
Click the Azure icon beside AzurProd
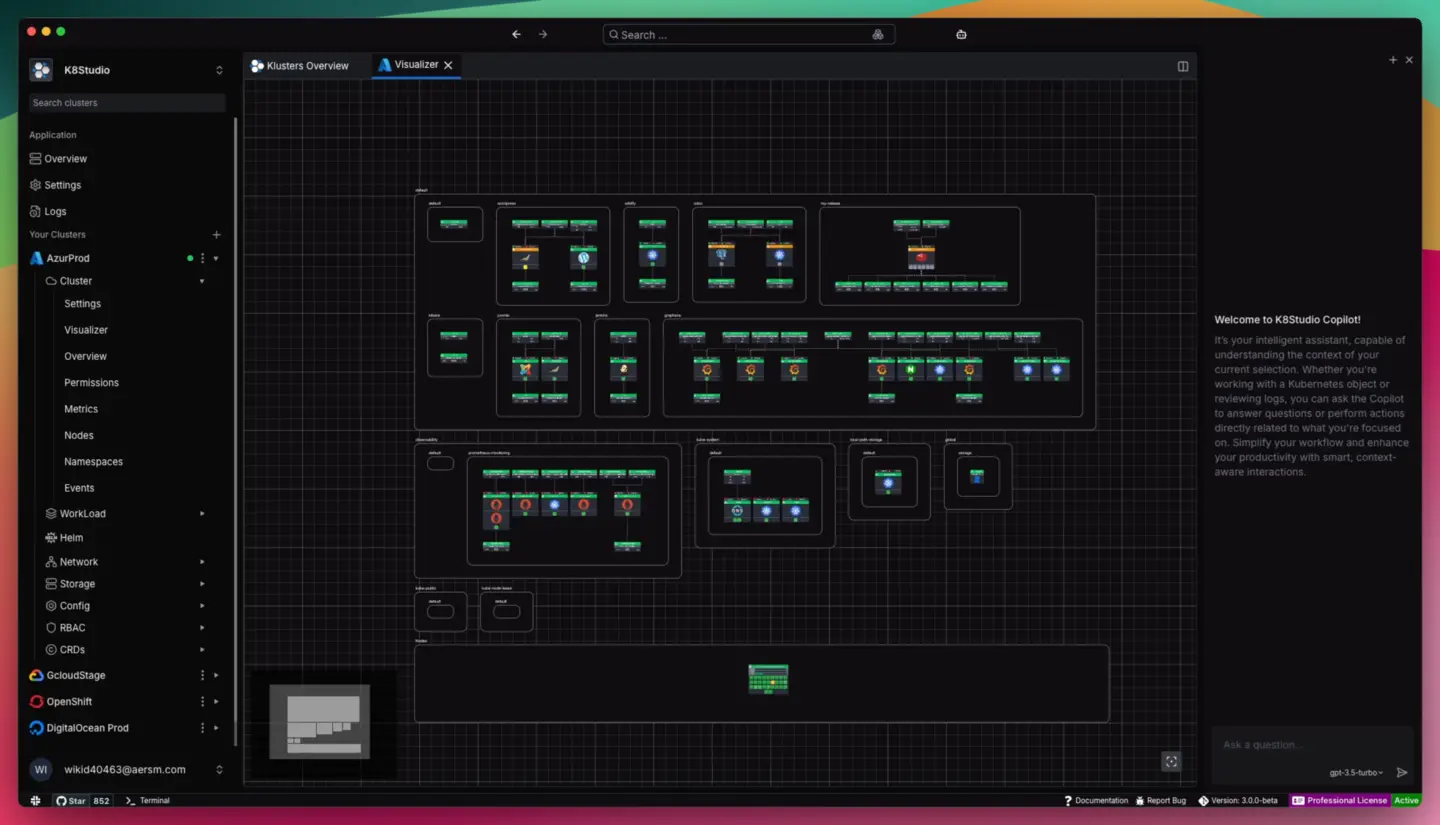(x=36, y=258)
